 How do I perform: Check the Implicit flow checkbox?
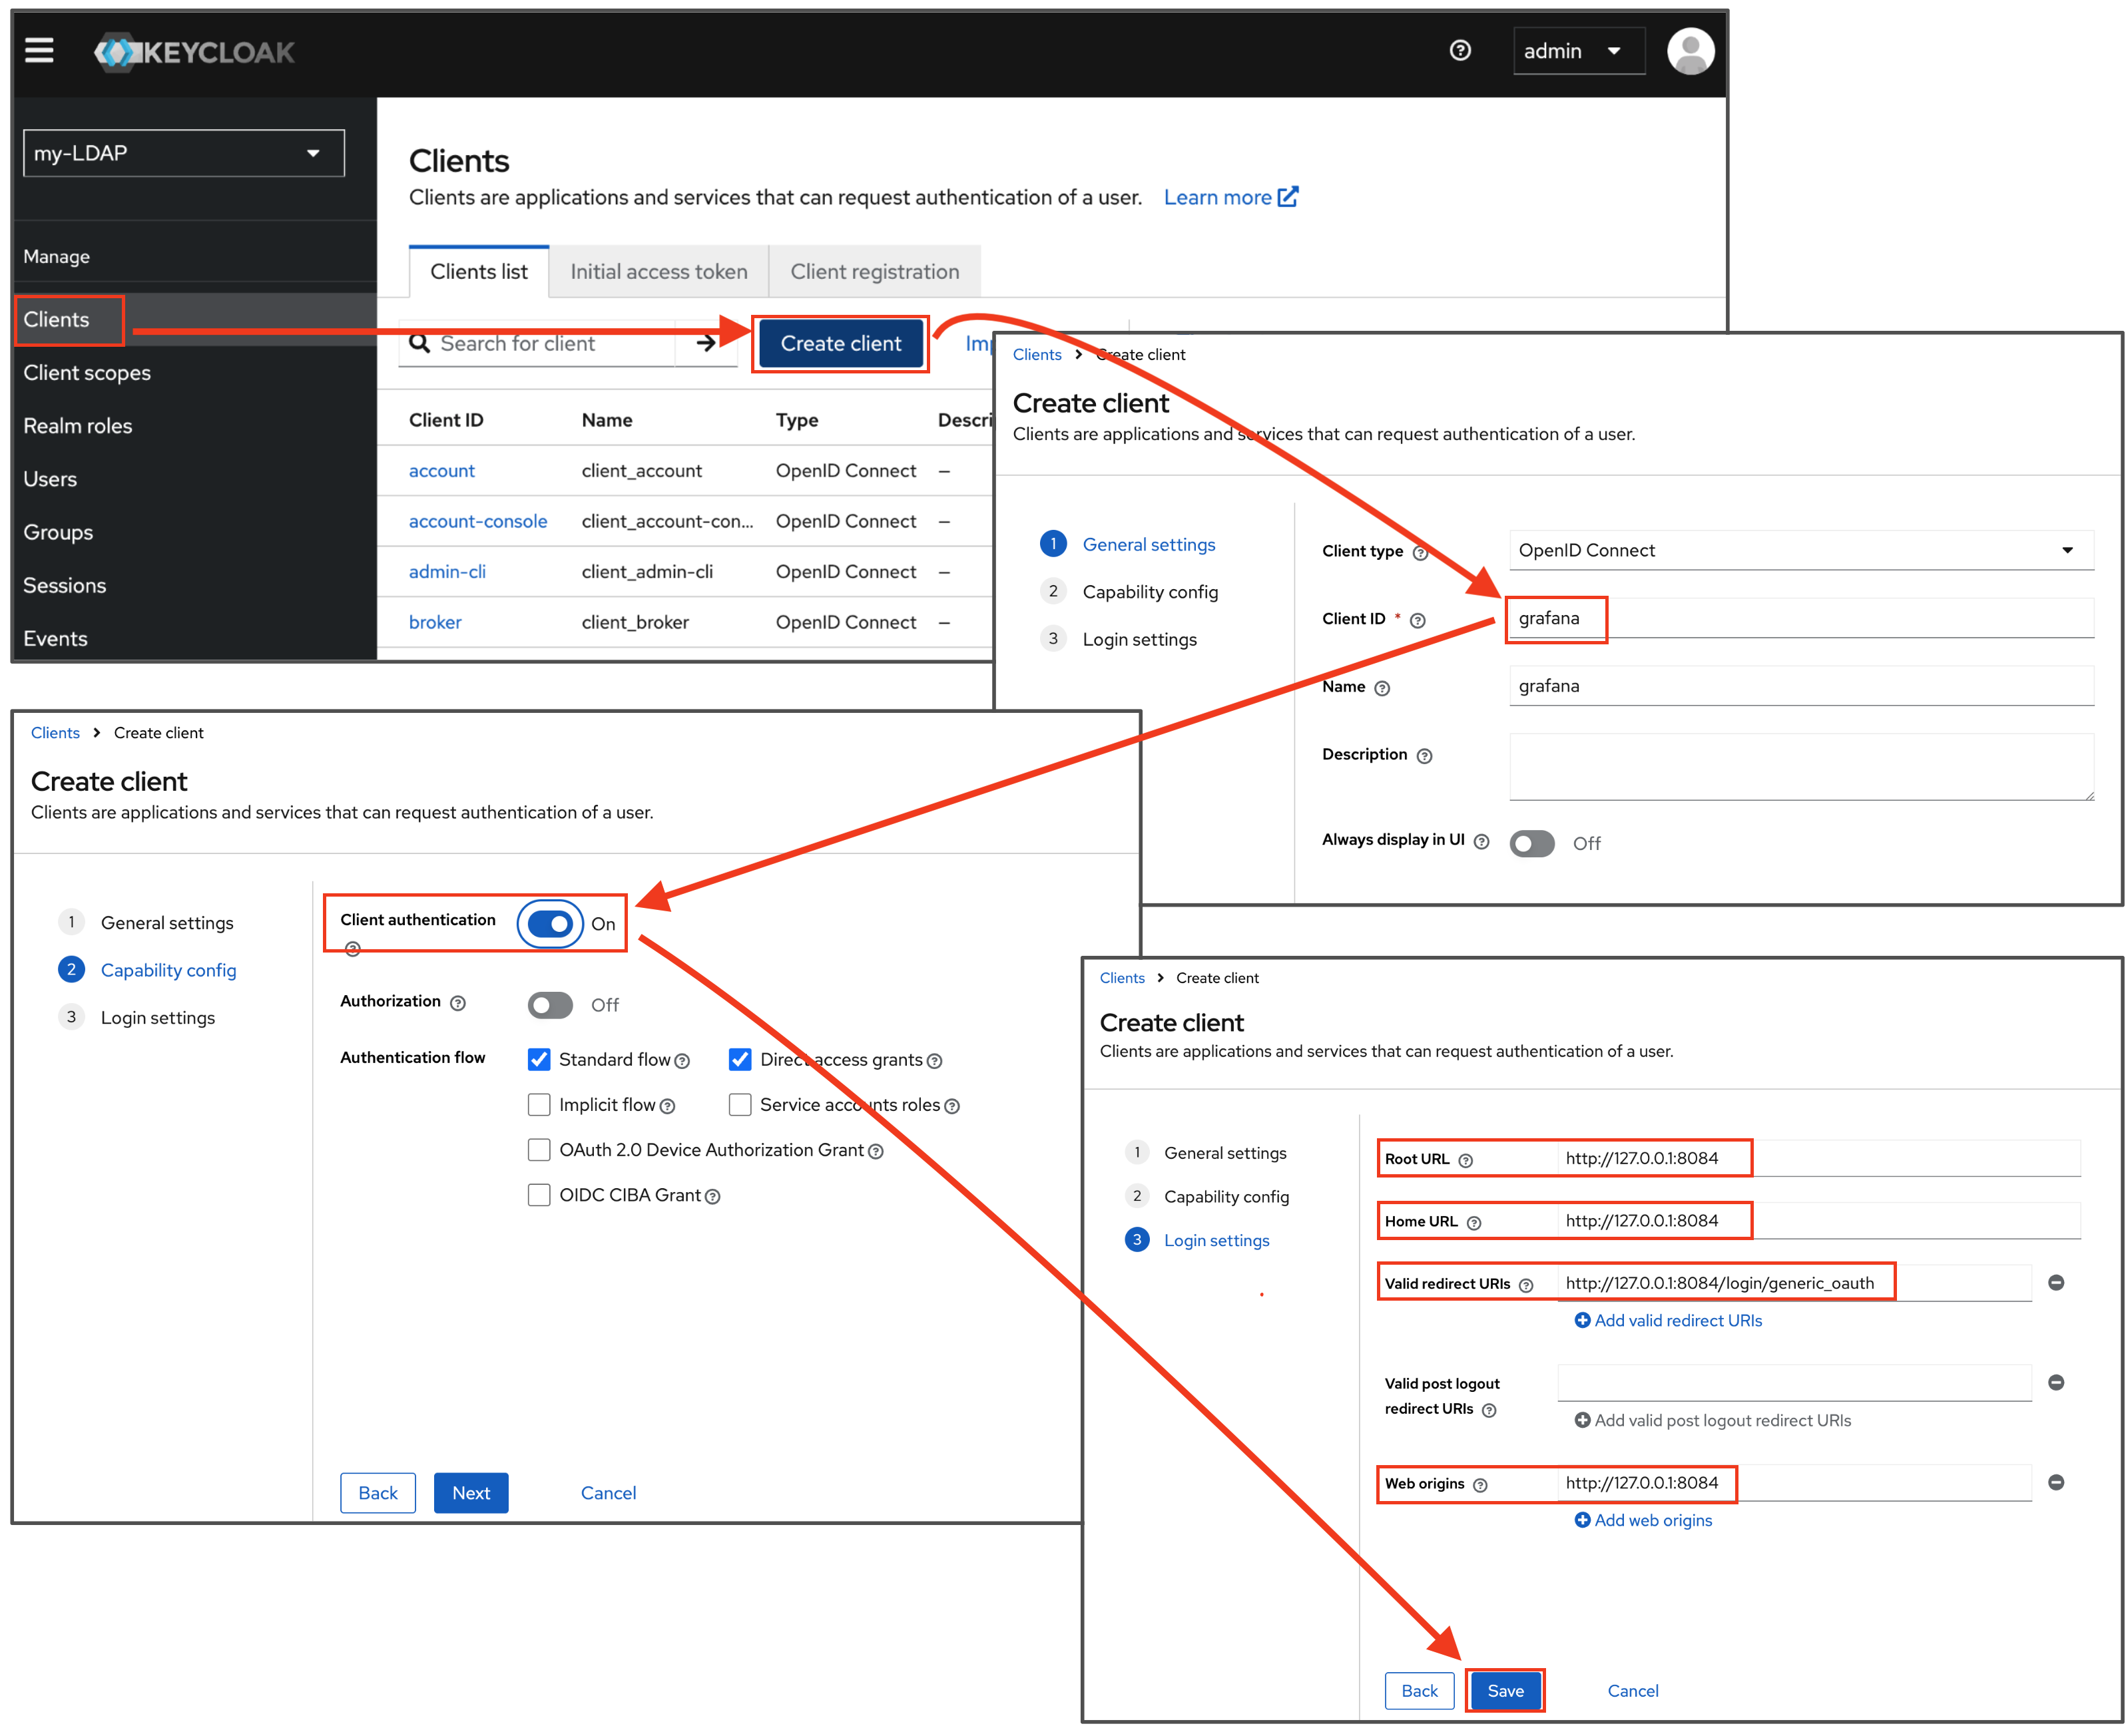539,1104
